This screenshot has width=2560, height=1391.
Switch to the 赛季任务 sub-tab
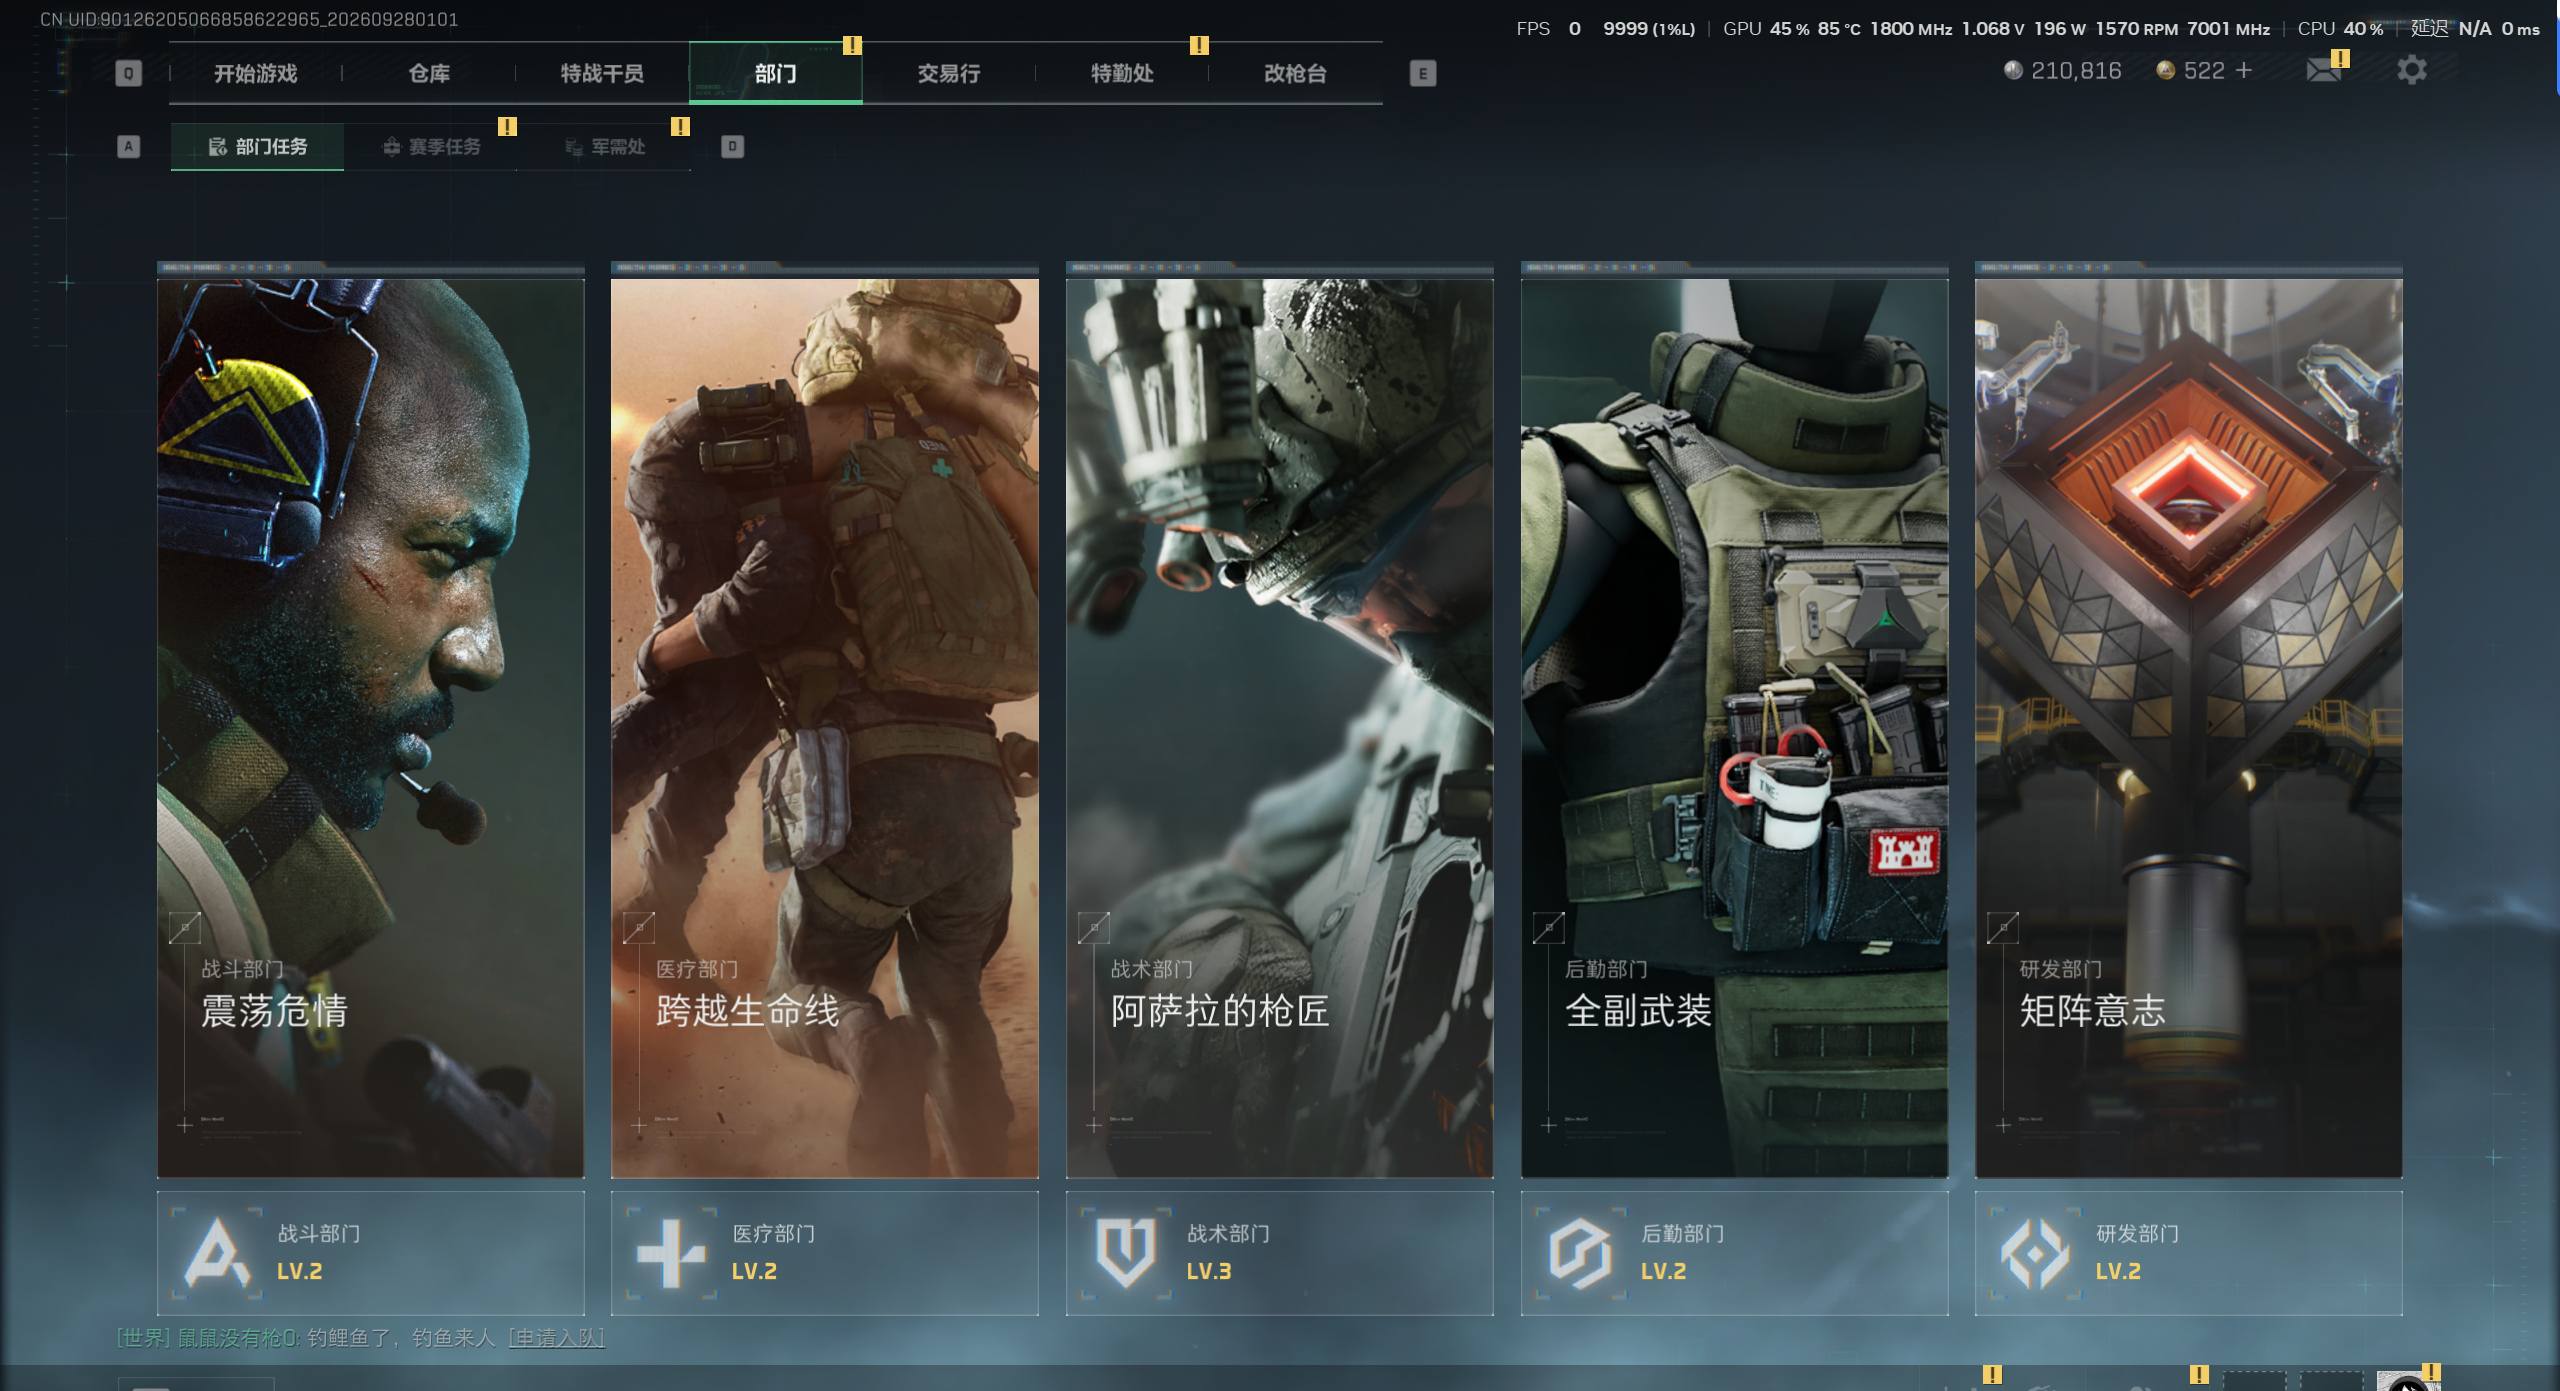431,147
